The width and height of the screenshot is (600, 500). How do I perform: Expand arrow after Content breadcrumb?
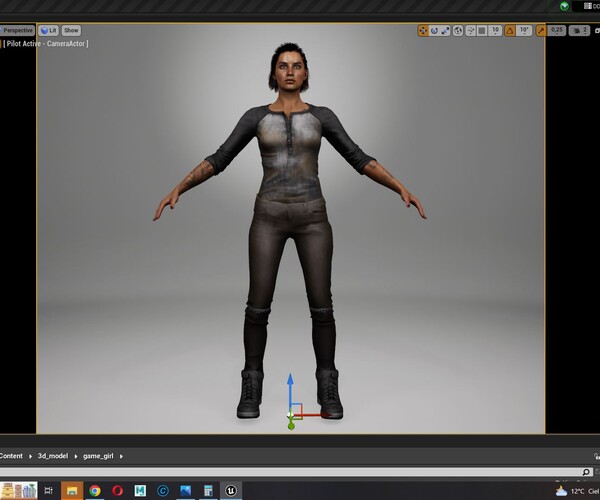(x=30, y=456)
